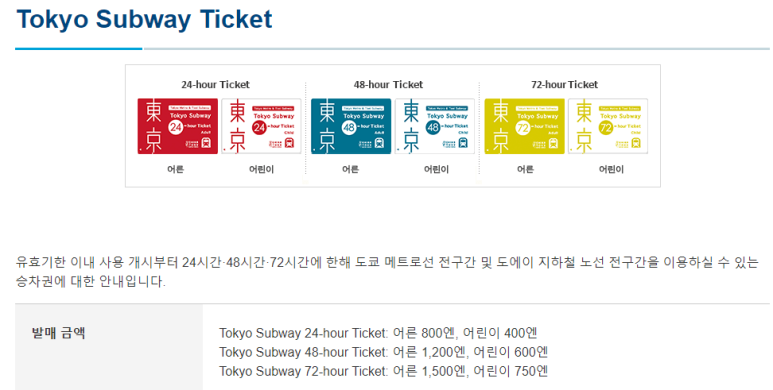The image size is (773, 390).
Task: Click the 72-hour Ticket column label
Action: pyautogui.click(x=564, y=84)
